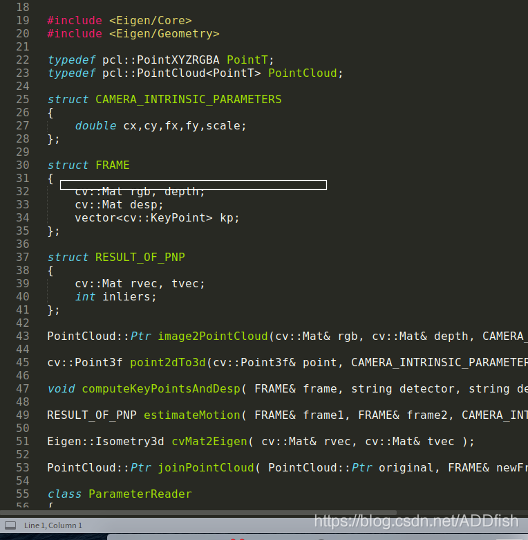Click the "double" keyword on line 27
This screenshot has height=540, width=528.
96,126
